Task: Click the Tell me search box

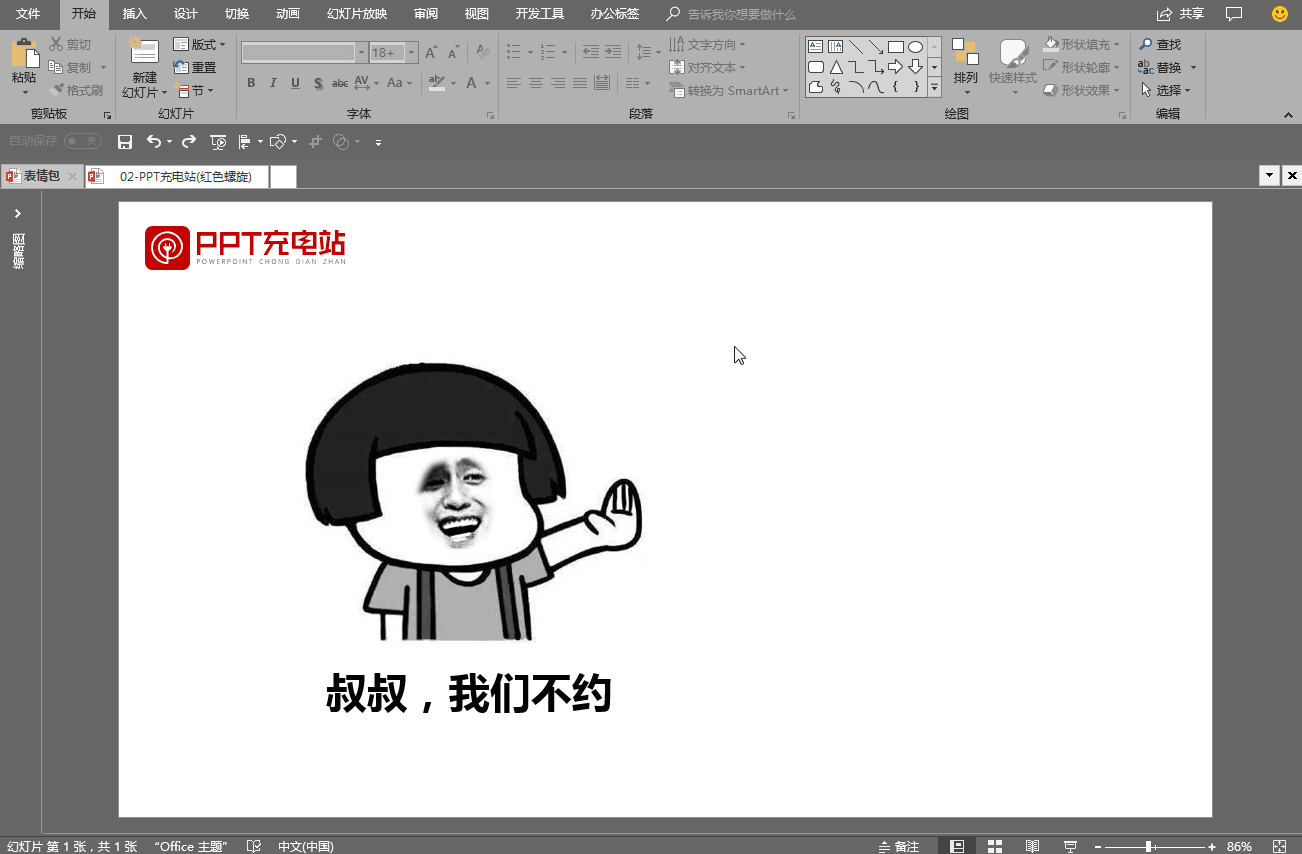Action: pos(741,14)
